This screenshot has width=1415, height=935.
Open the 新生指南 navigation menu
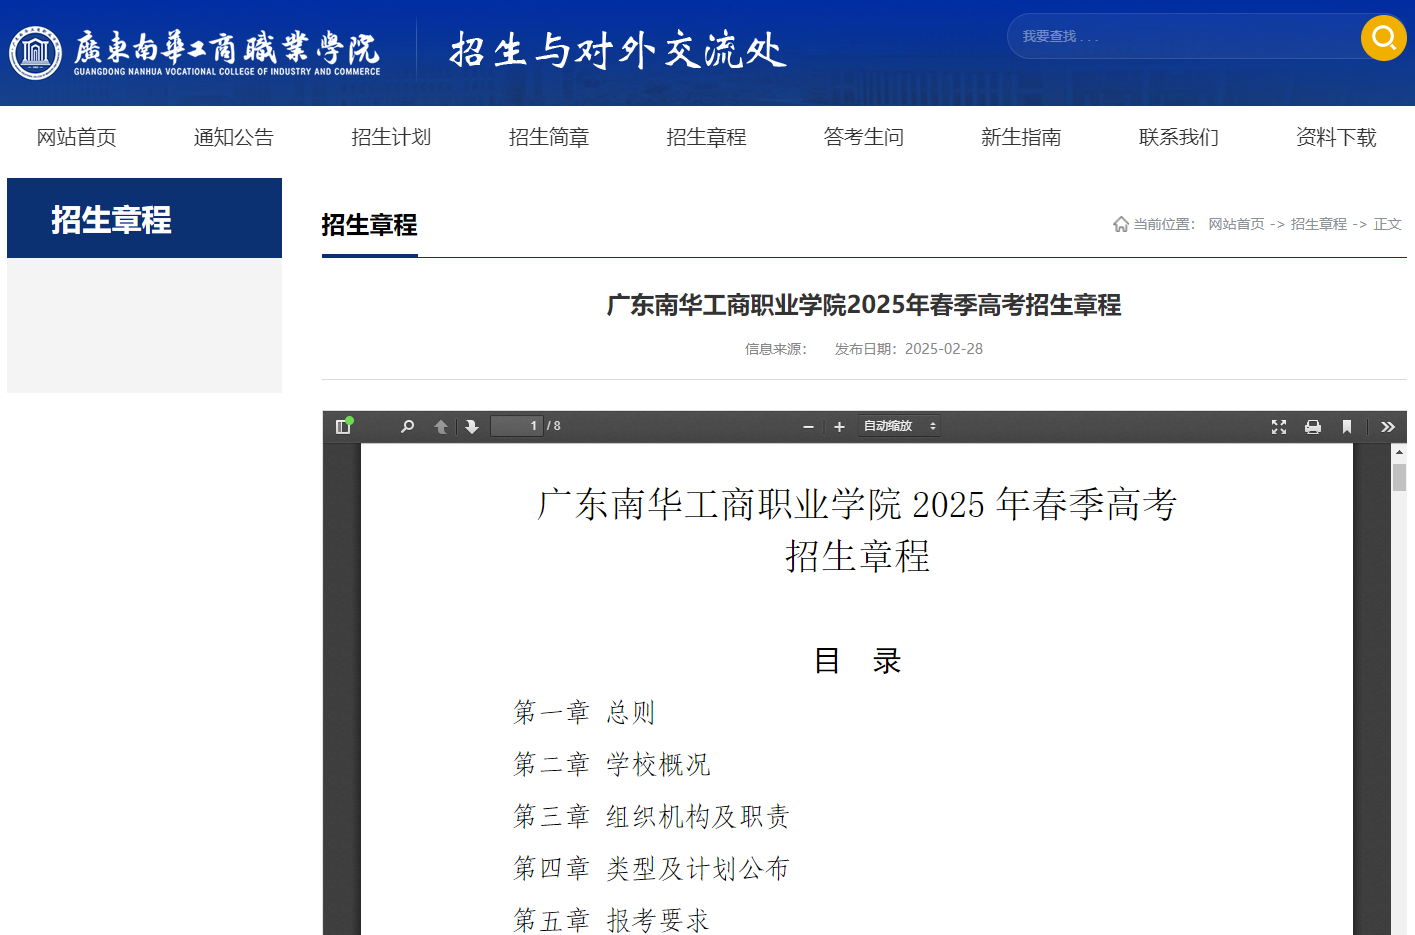click(1021, 137)
